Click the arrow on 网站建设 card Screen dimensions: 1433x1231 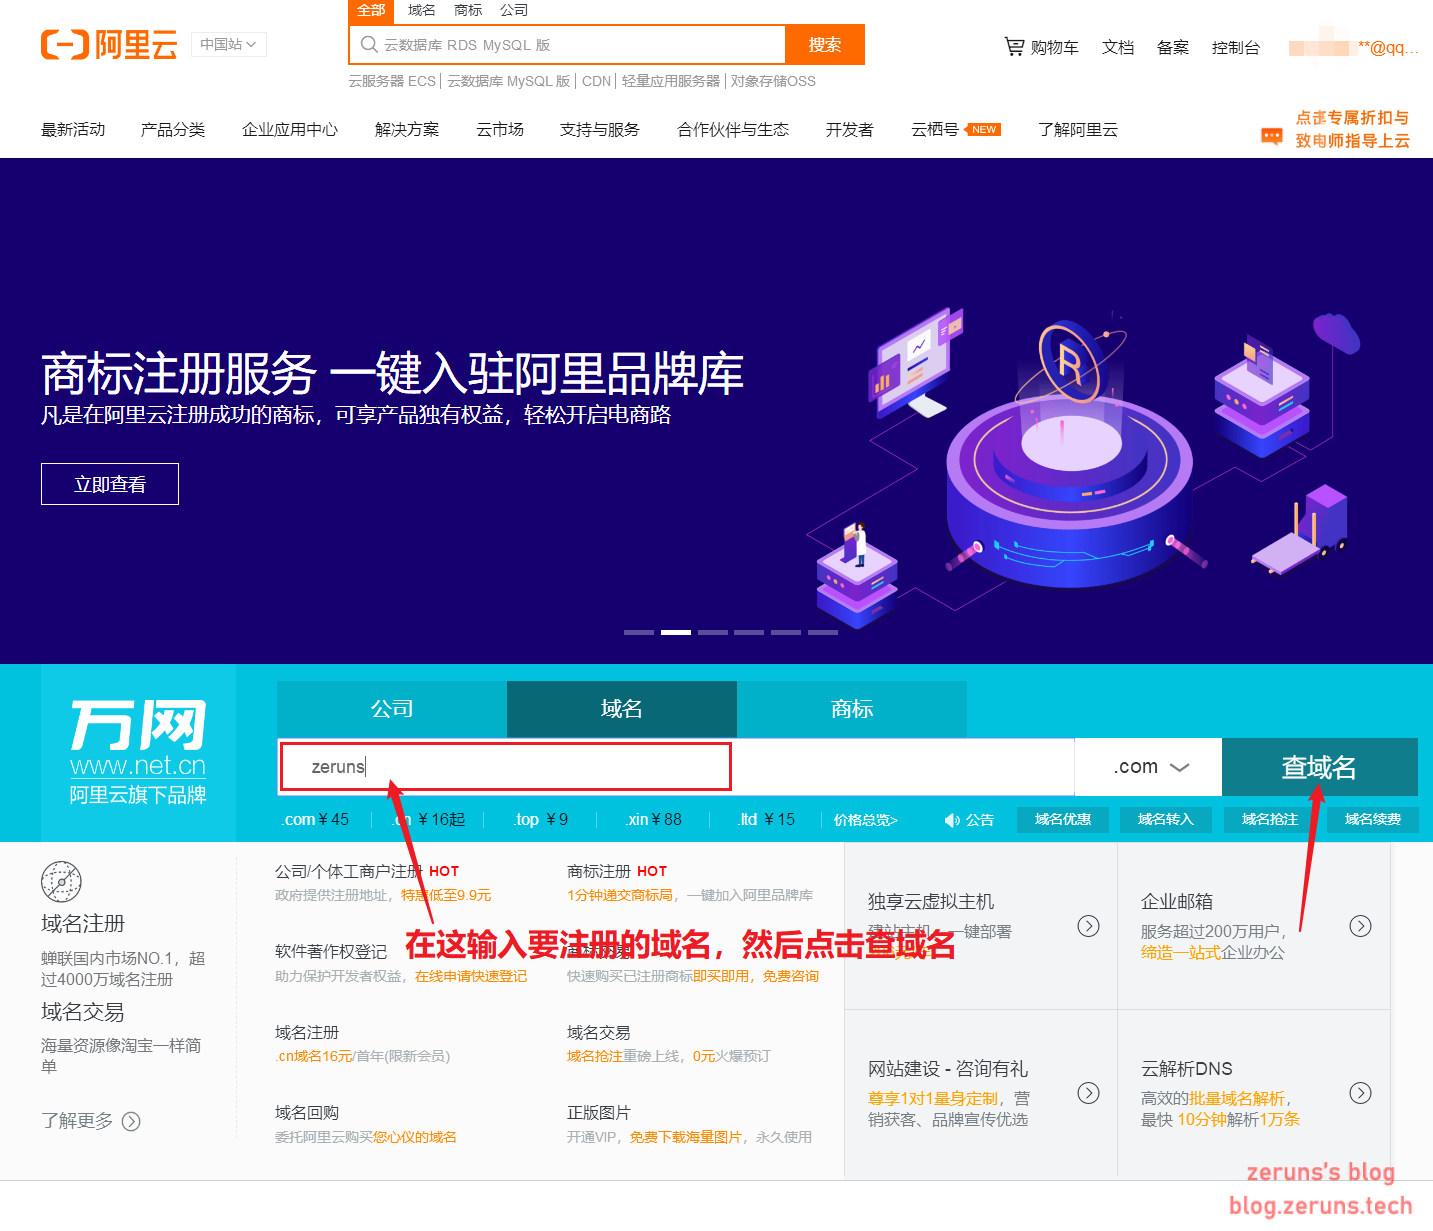coord(1088,1093)
